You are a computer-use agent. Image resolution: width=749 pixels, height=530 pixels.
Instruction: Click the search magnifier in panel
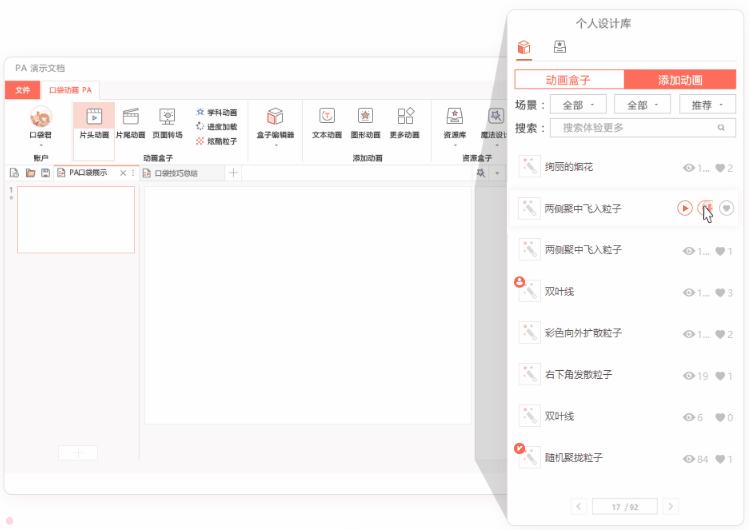[721, 127]
